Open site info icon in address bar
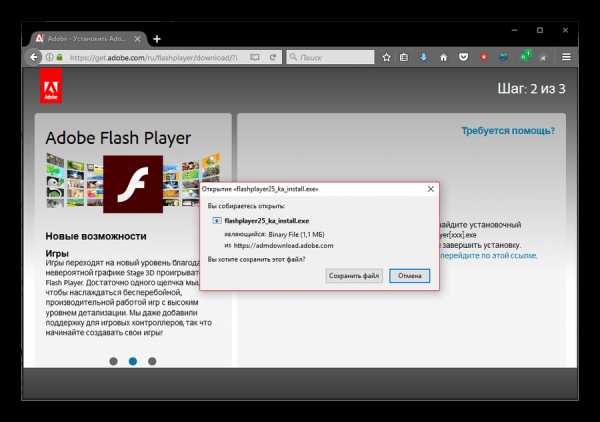600x422 pixels. (49, 57)
